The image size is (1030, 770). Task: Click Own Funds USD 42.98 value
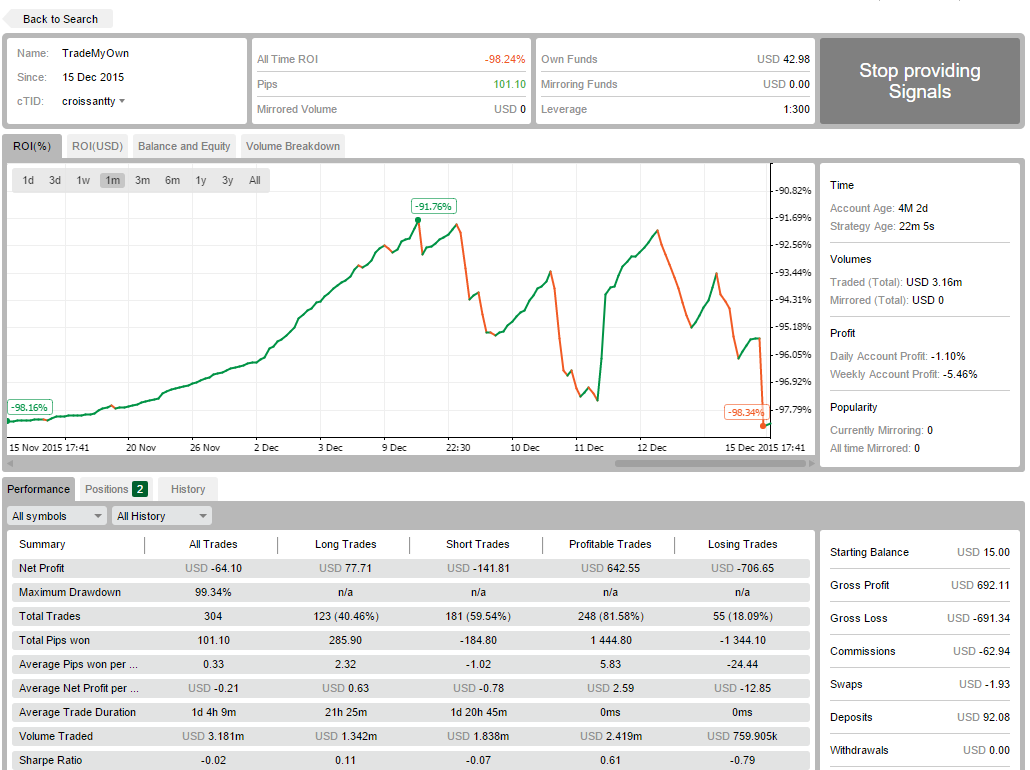[x=783, y=59]
